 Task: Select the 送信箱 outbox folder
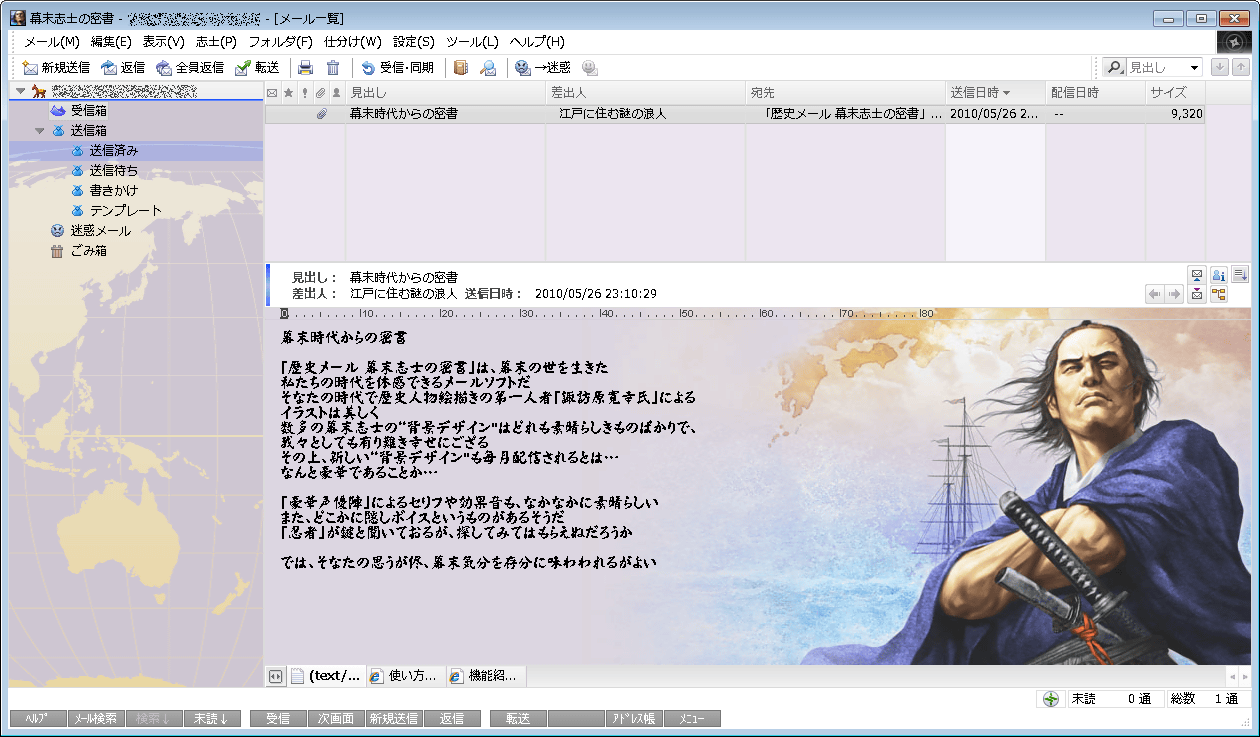coord(78,130)
